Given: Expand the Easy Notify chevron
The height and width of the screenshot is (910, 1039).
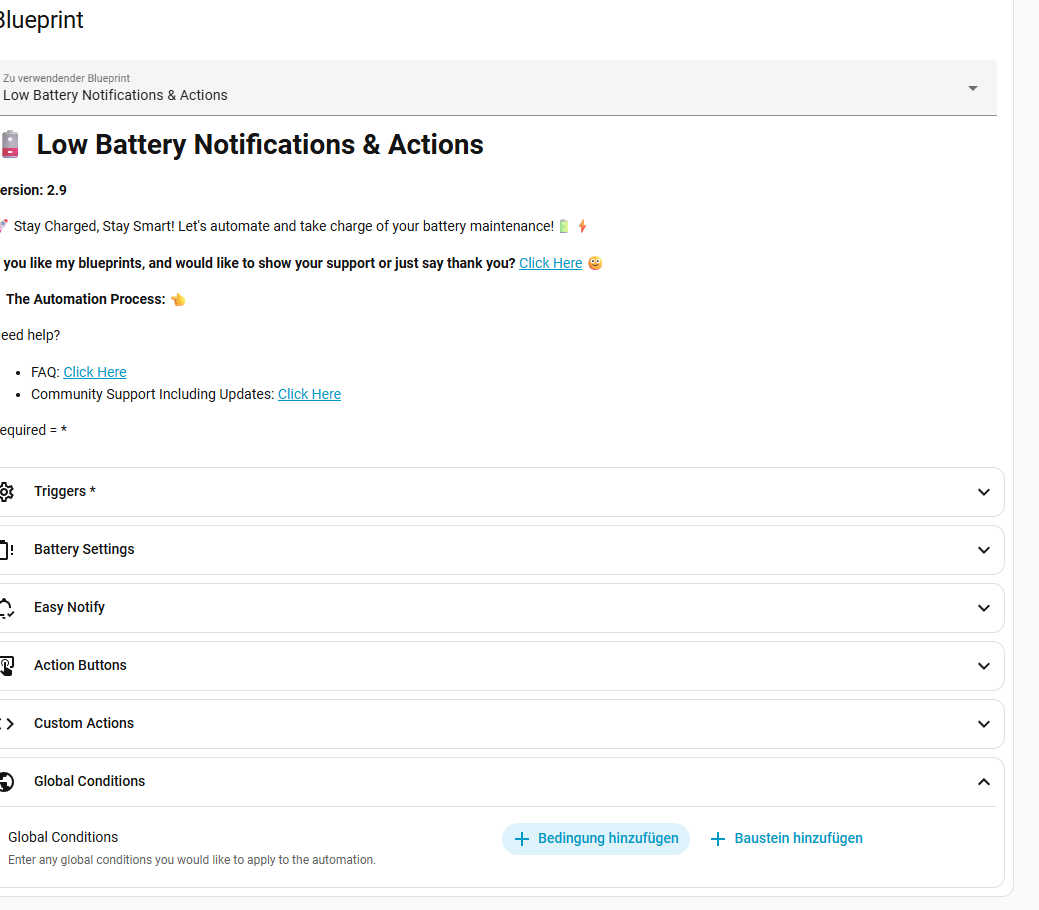Looking at the screenshot, I should 983,608.
